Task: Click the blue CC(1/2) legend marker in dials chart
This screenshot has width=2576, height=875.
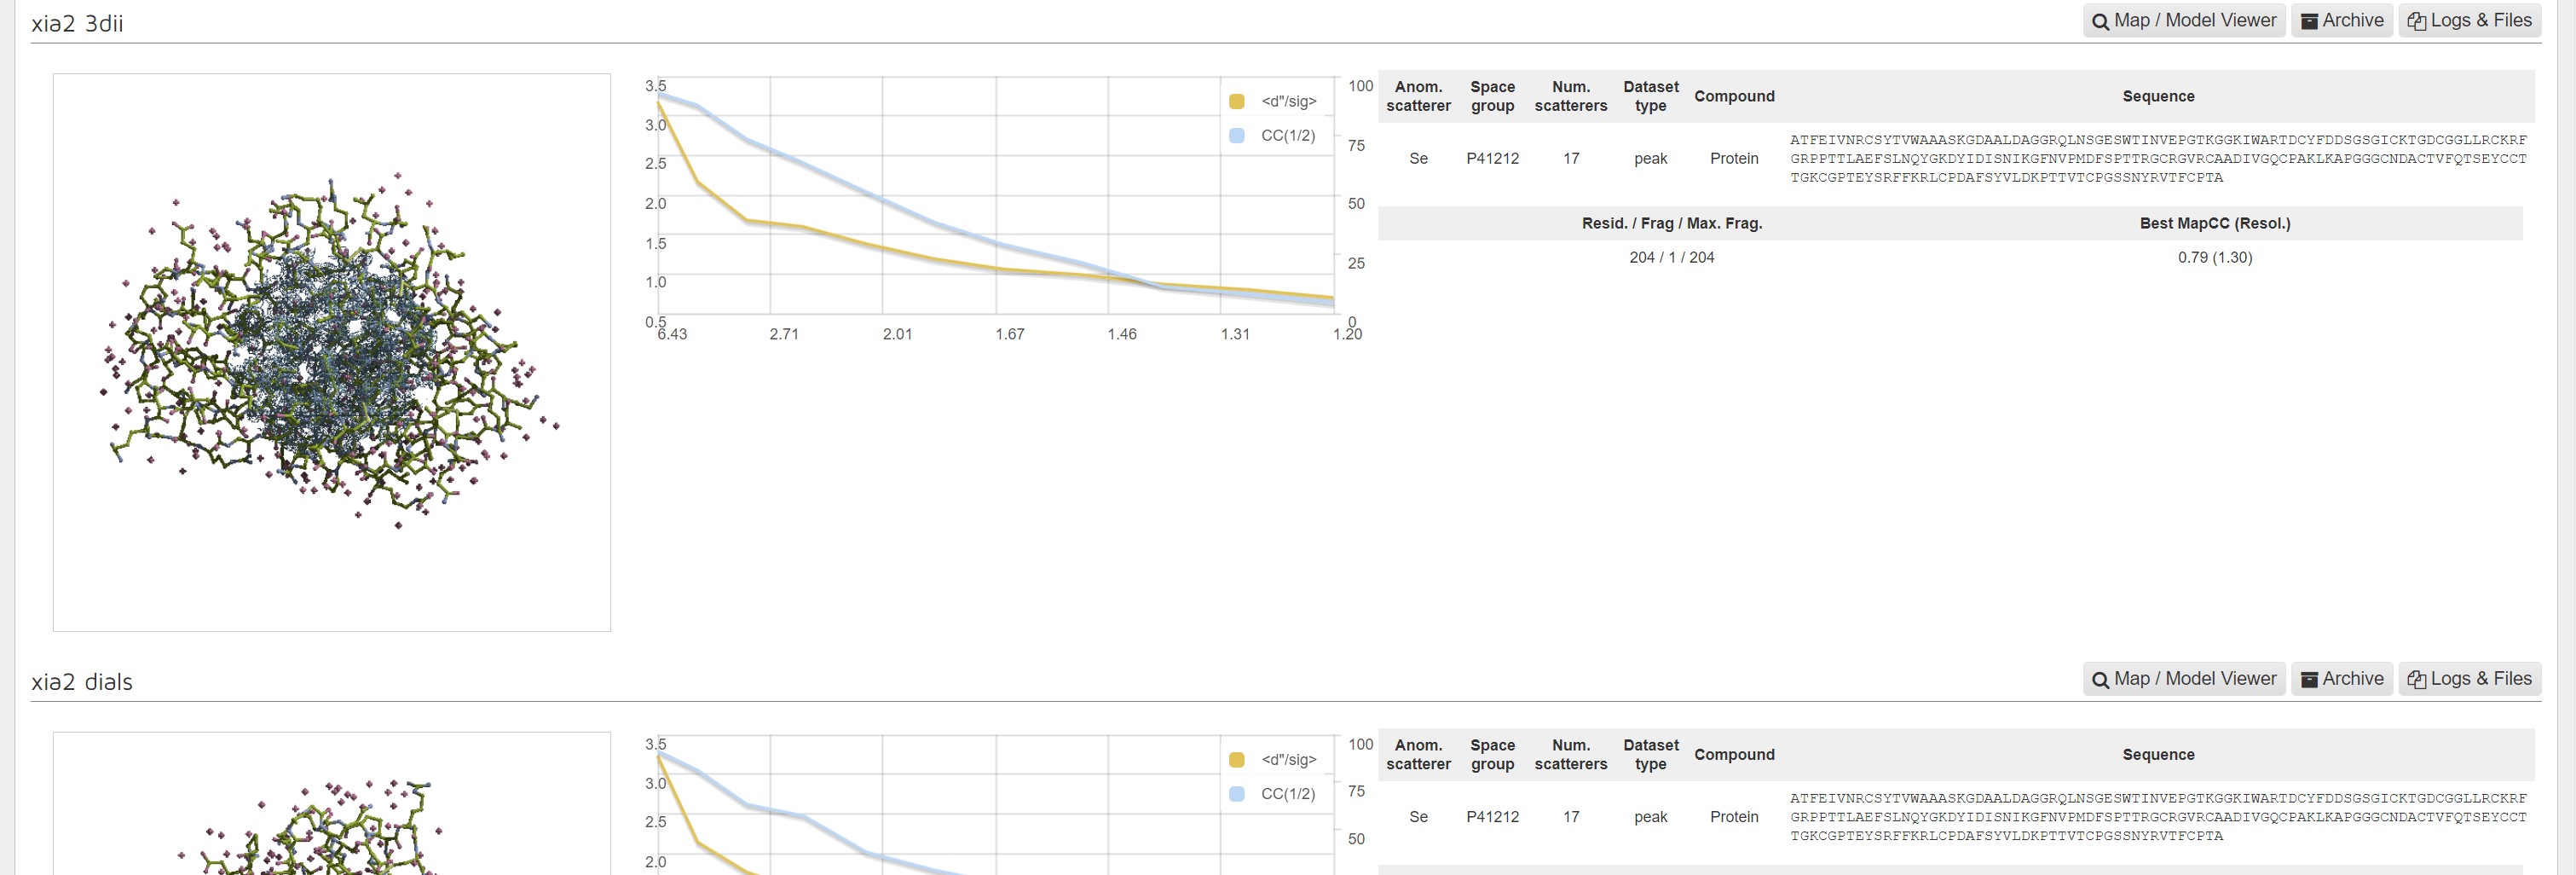Action: pos(1236,792)
